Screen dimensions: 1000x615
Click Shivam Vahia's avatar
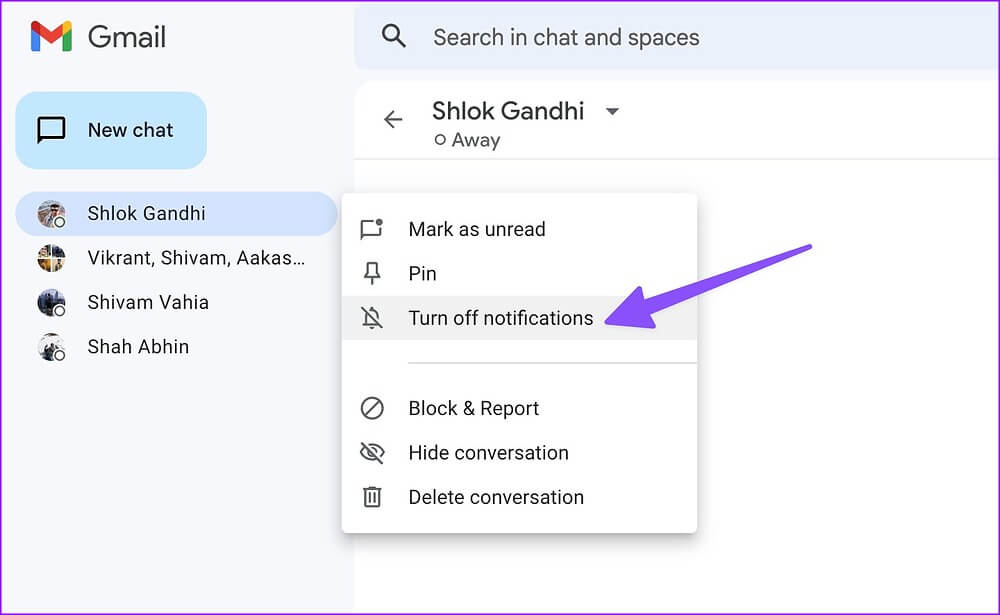(51, 302)
